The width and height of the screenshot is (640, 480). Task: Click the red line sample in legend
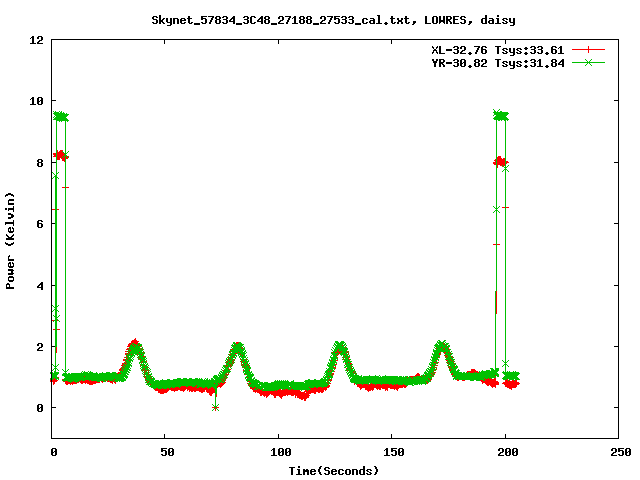[x=589, y=49]
